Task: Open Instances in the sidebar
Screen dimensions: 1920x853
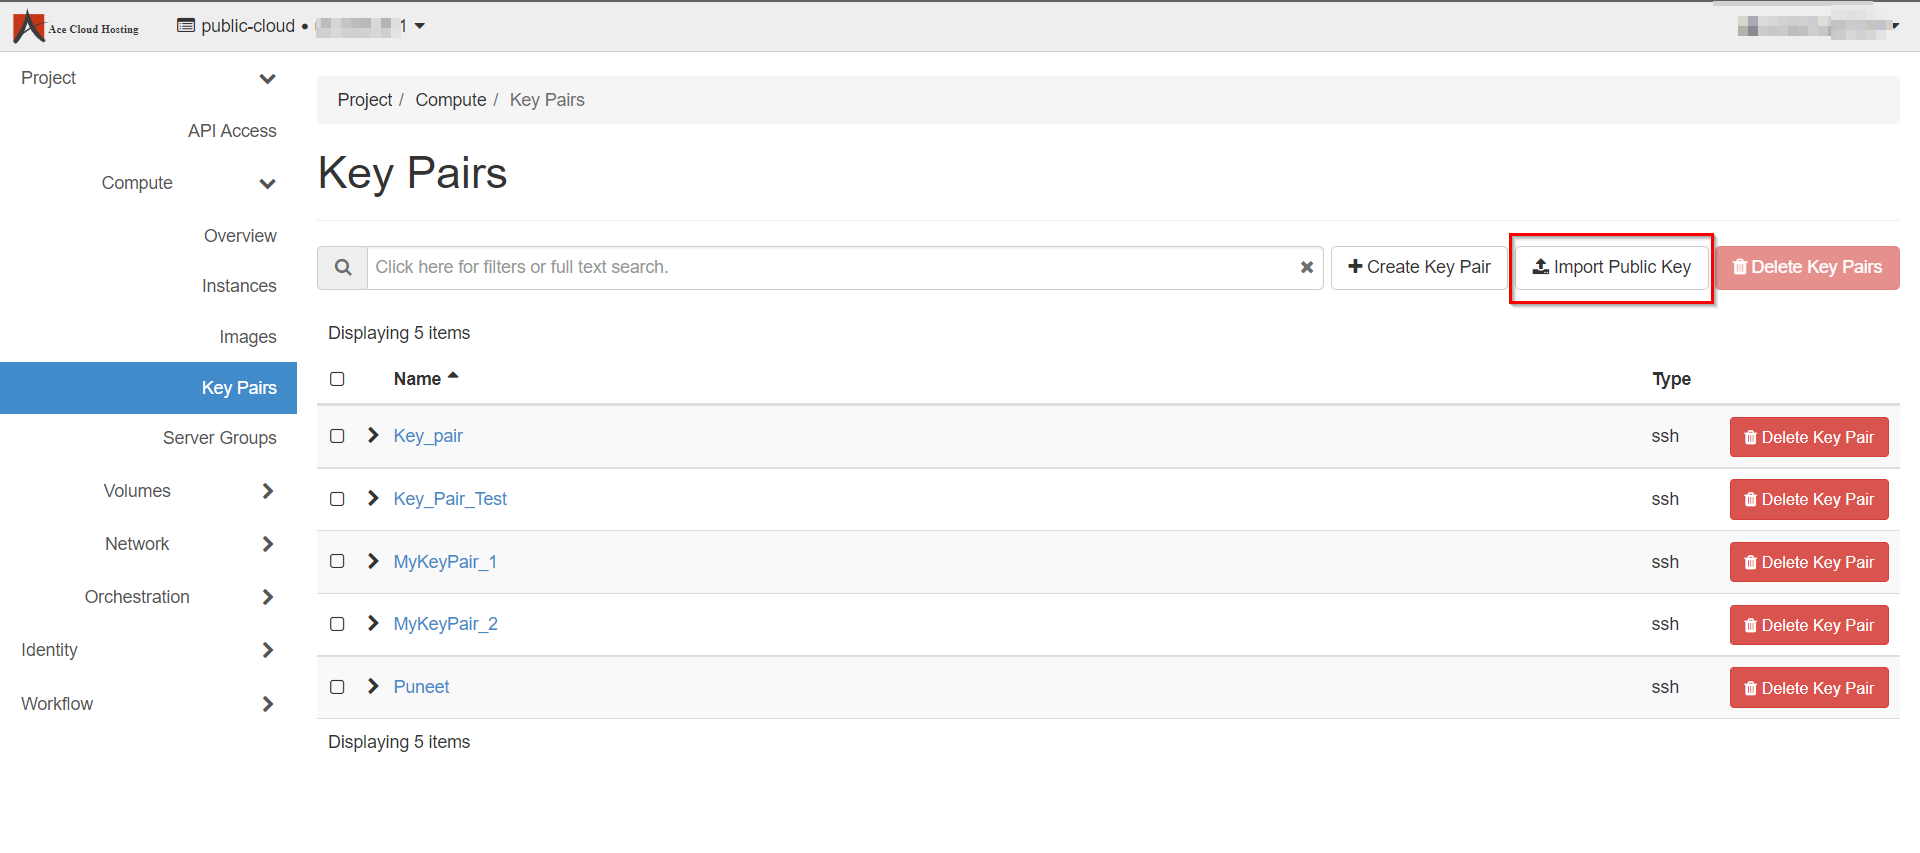Action: click(x=239, y=286)
